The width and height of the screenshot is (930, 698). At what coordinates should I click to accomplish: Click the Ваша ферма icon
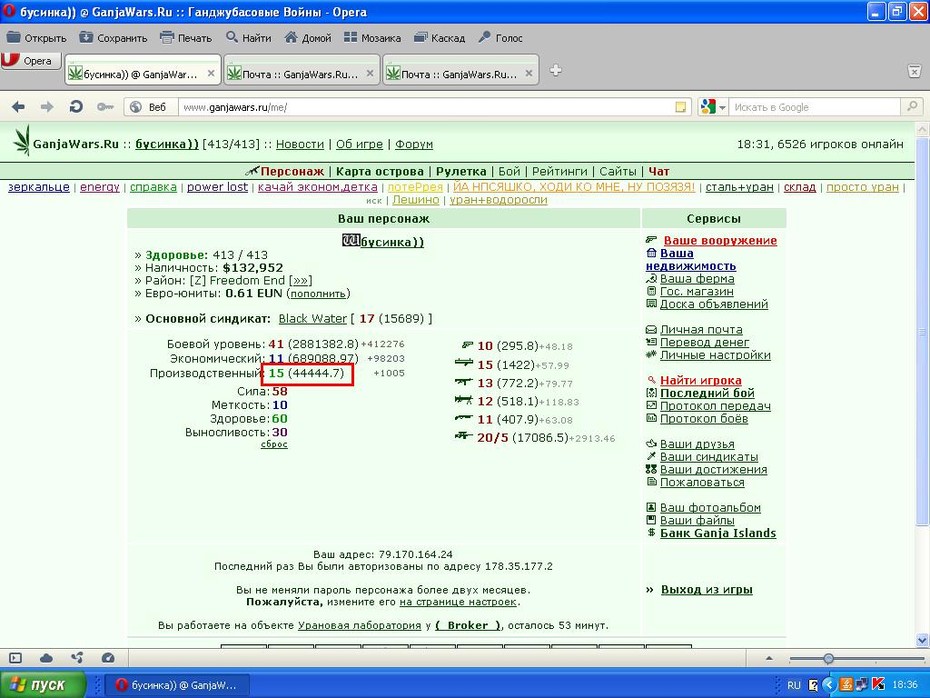[x=651, y=279]
